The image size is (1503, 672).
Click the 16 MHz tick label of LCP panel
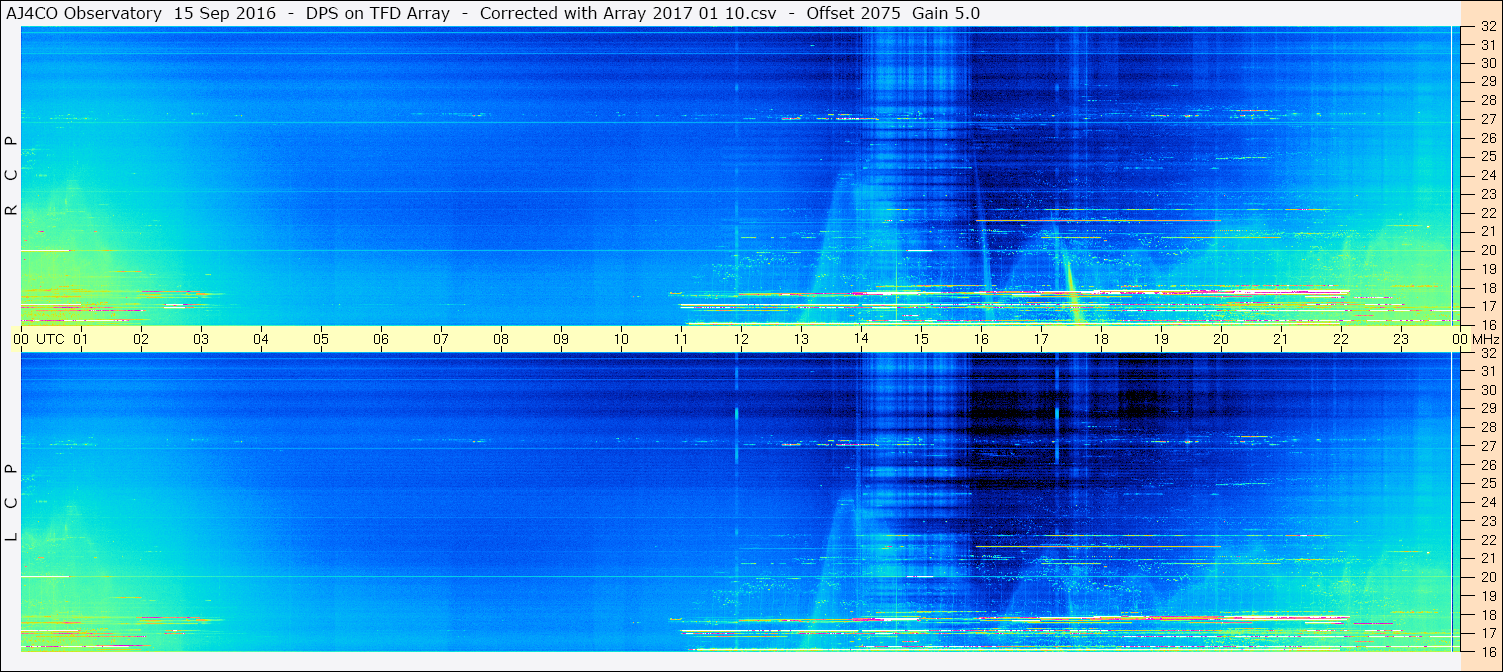(x=1487, y=651)
